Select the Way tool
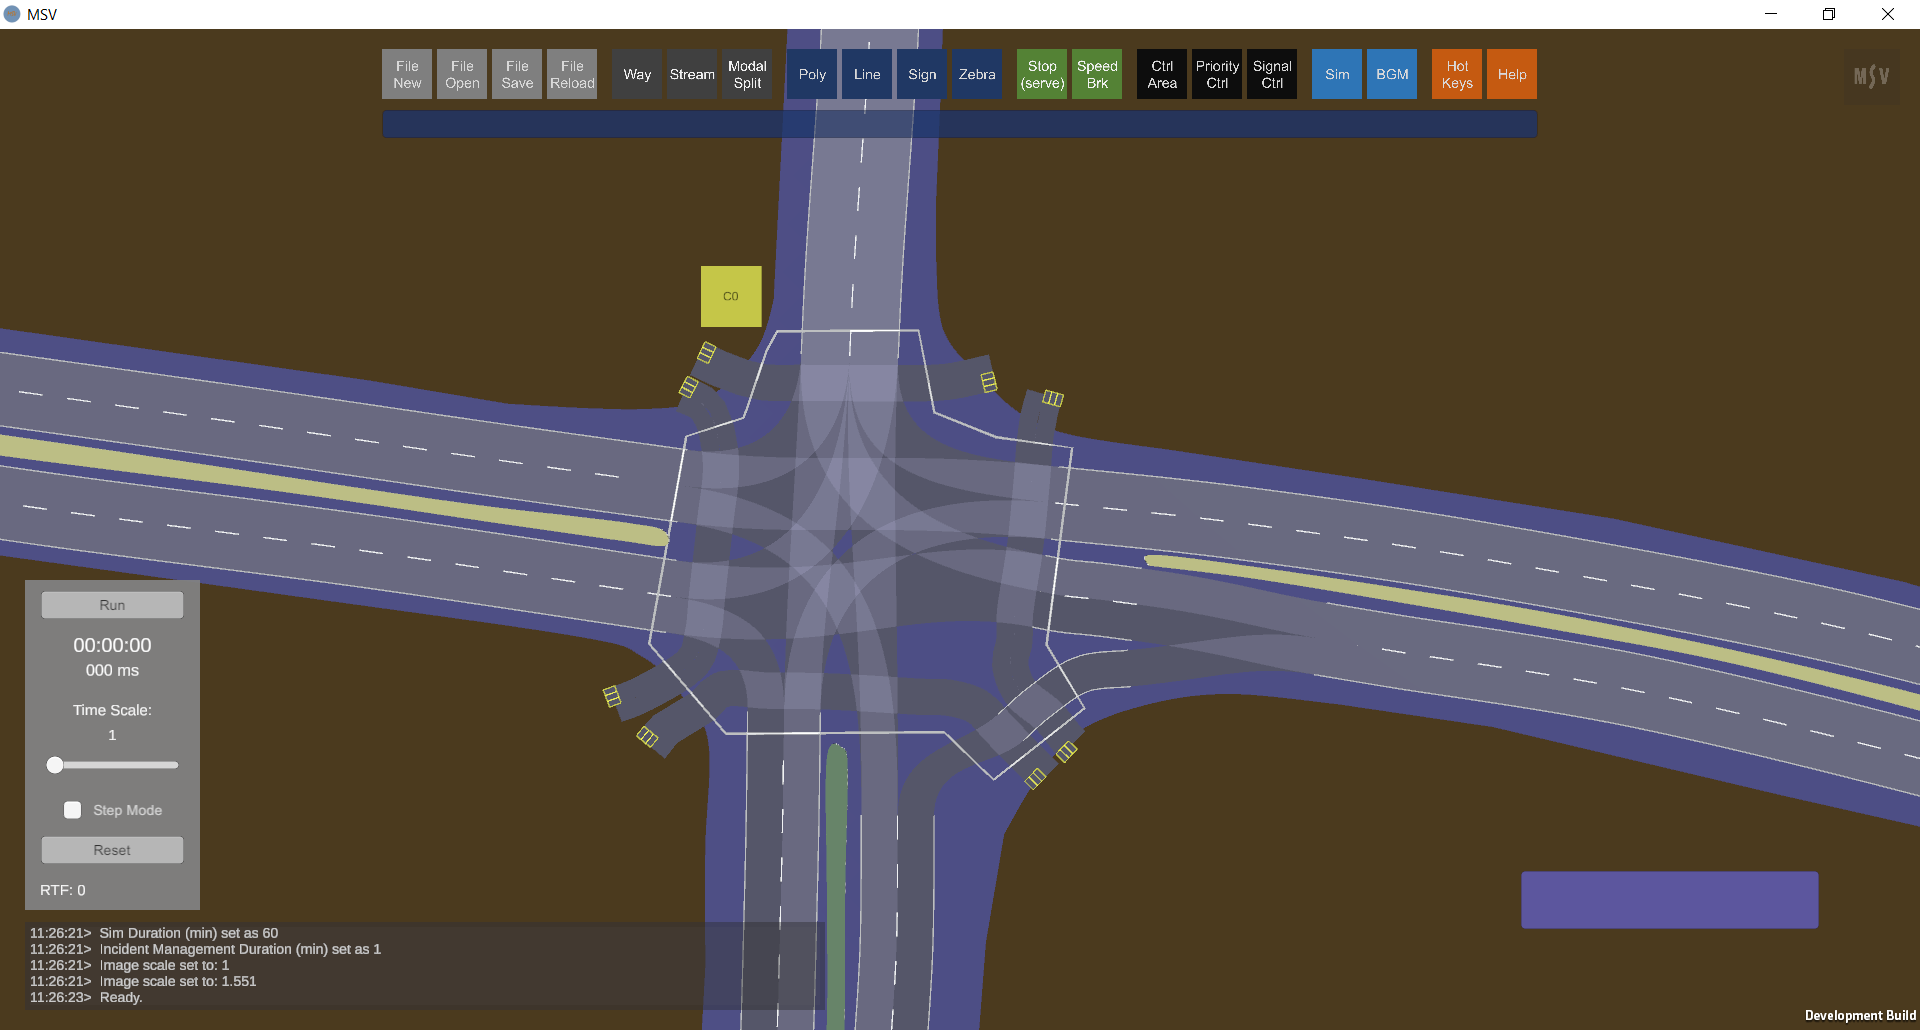Screen dimensions: 1920x1030 tap(637, 74)
